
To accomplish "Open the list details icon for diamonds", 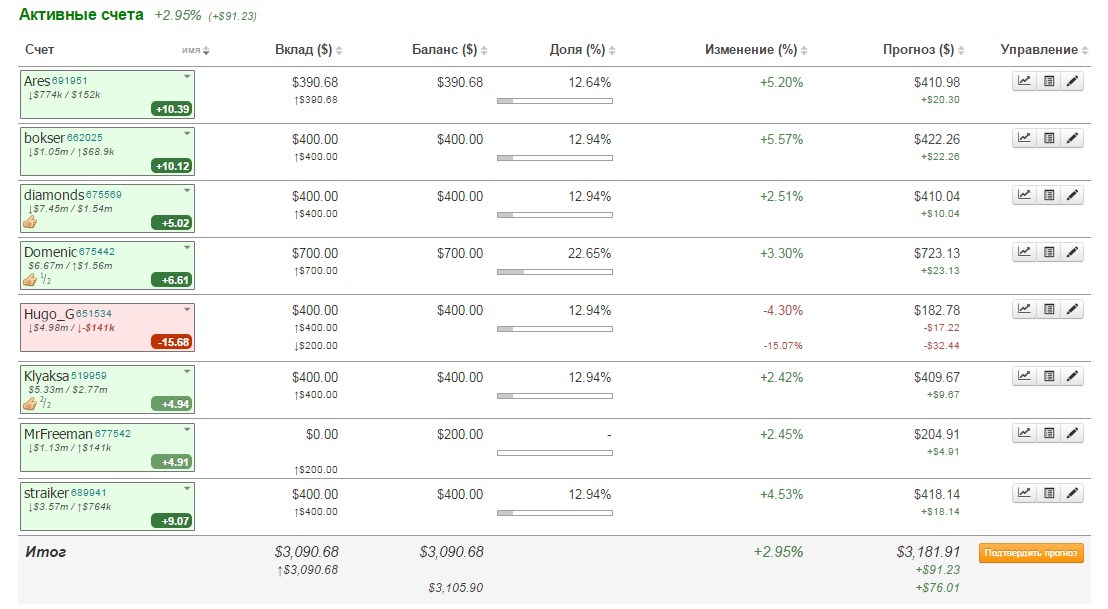I will click(x=1049, y=196).
